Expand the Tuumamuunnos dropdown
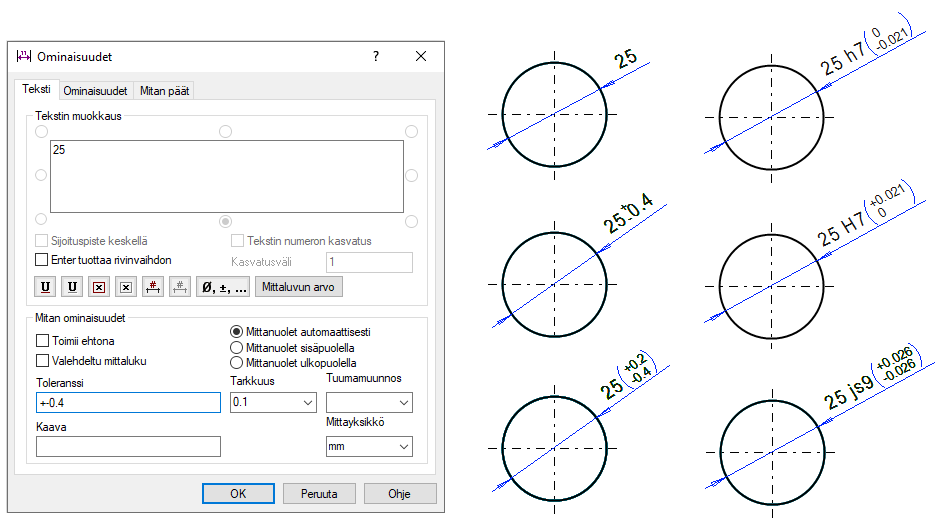The height and width of the screenshot is (520, 946). click(369, 402)
